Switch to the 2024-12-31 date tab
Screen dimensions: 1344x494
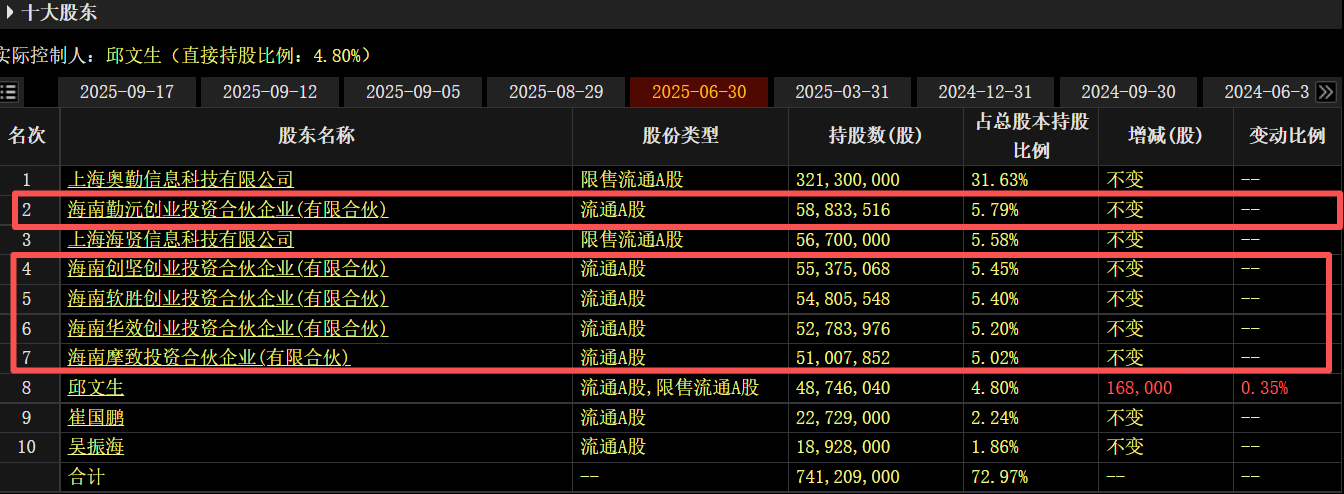click(985, 92)
